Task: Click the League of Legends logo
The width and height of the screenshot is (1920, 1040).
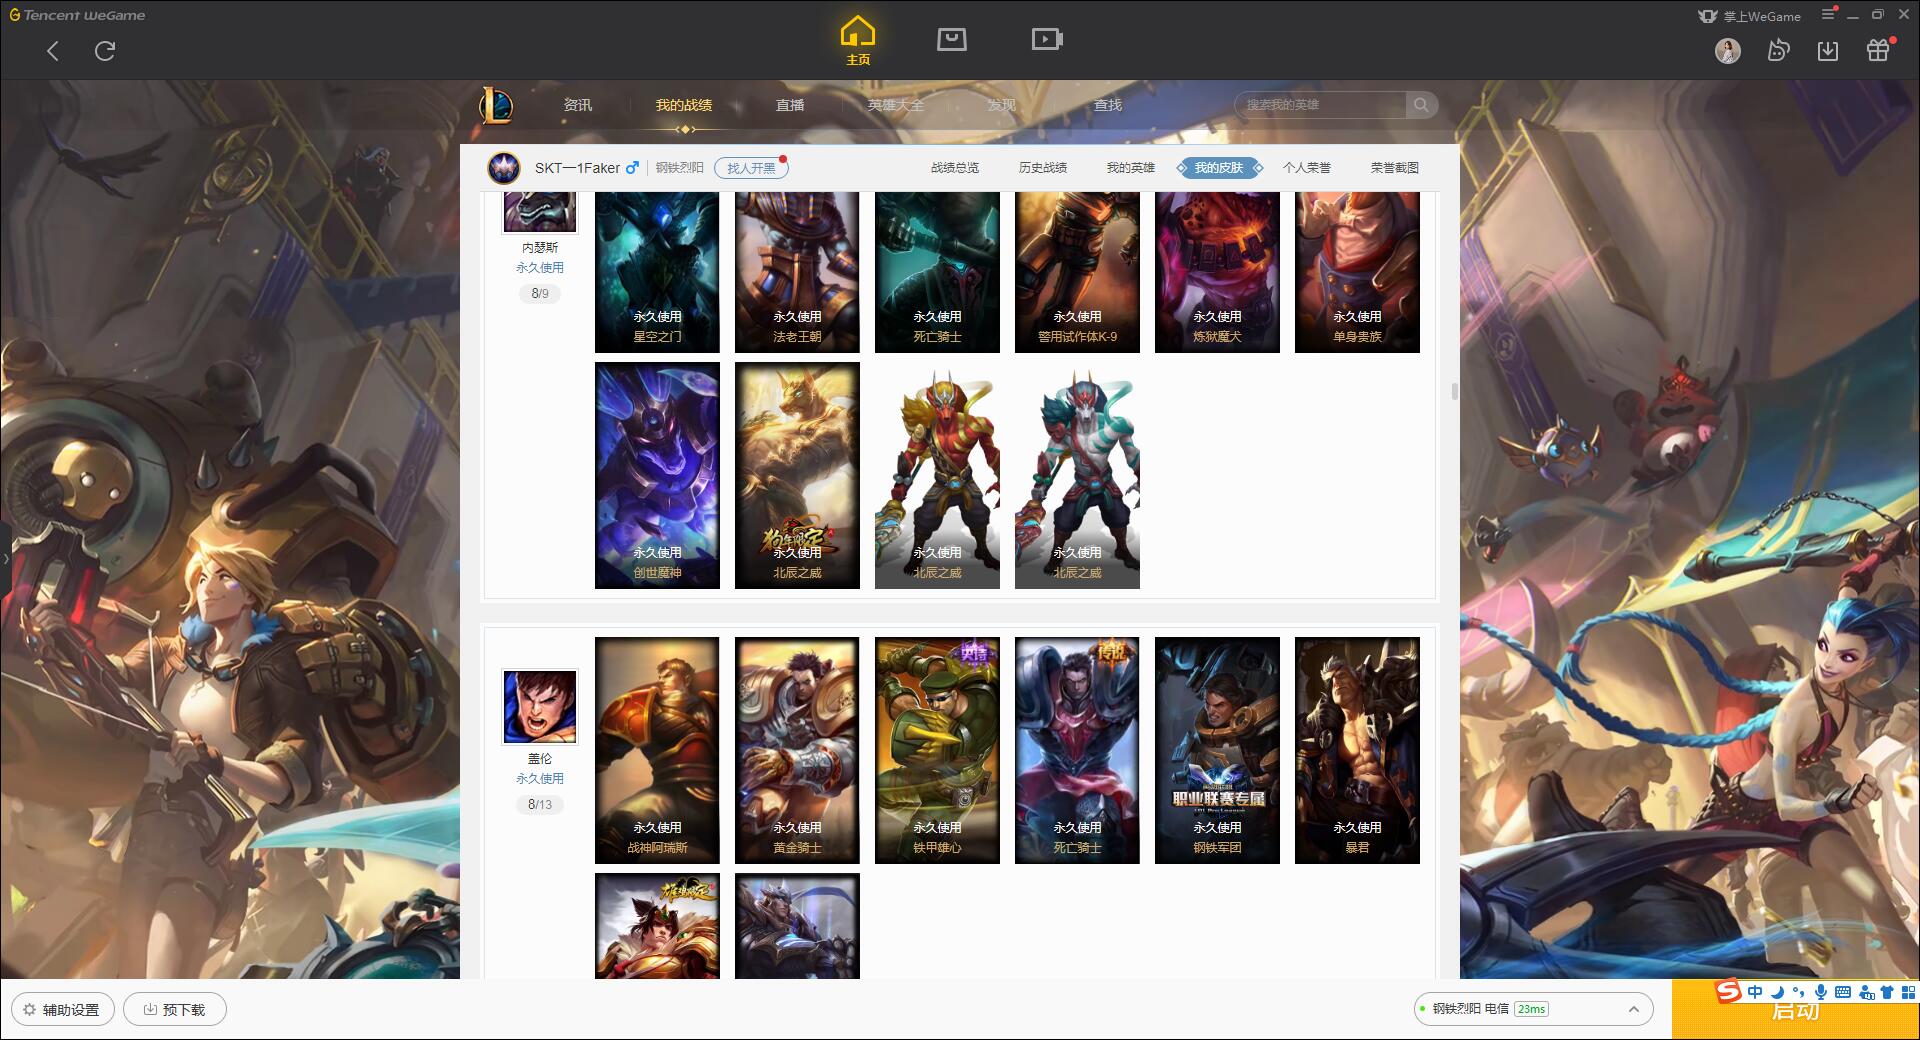Action: pyautogui.click(x=496, y=105)
